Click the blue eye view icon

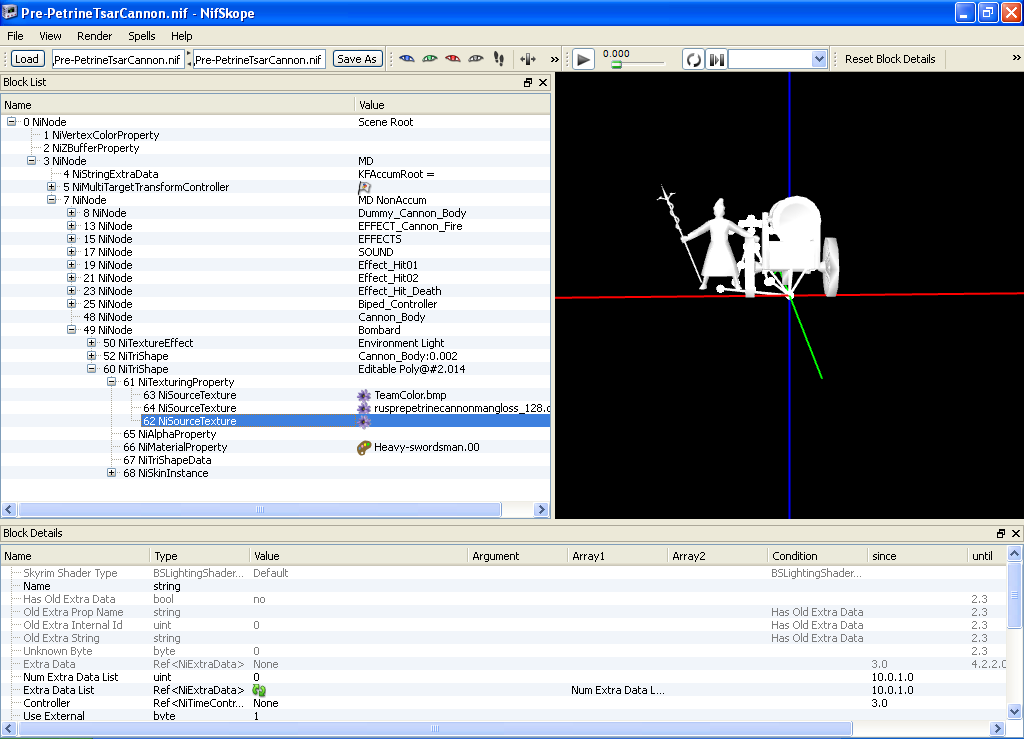pyautogui.click(x=407, y=59)
